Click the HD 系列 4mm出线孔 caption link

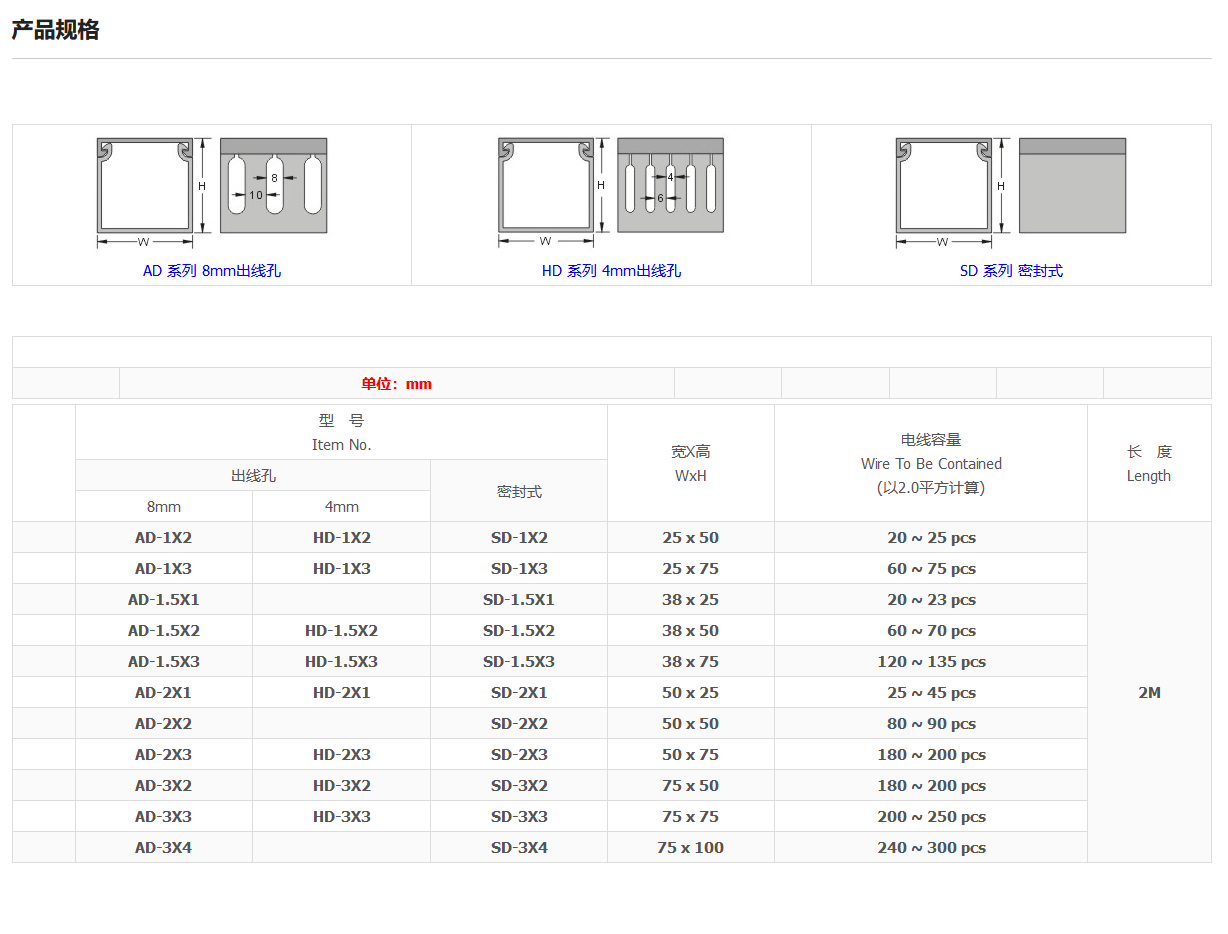click(611, 271)
